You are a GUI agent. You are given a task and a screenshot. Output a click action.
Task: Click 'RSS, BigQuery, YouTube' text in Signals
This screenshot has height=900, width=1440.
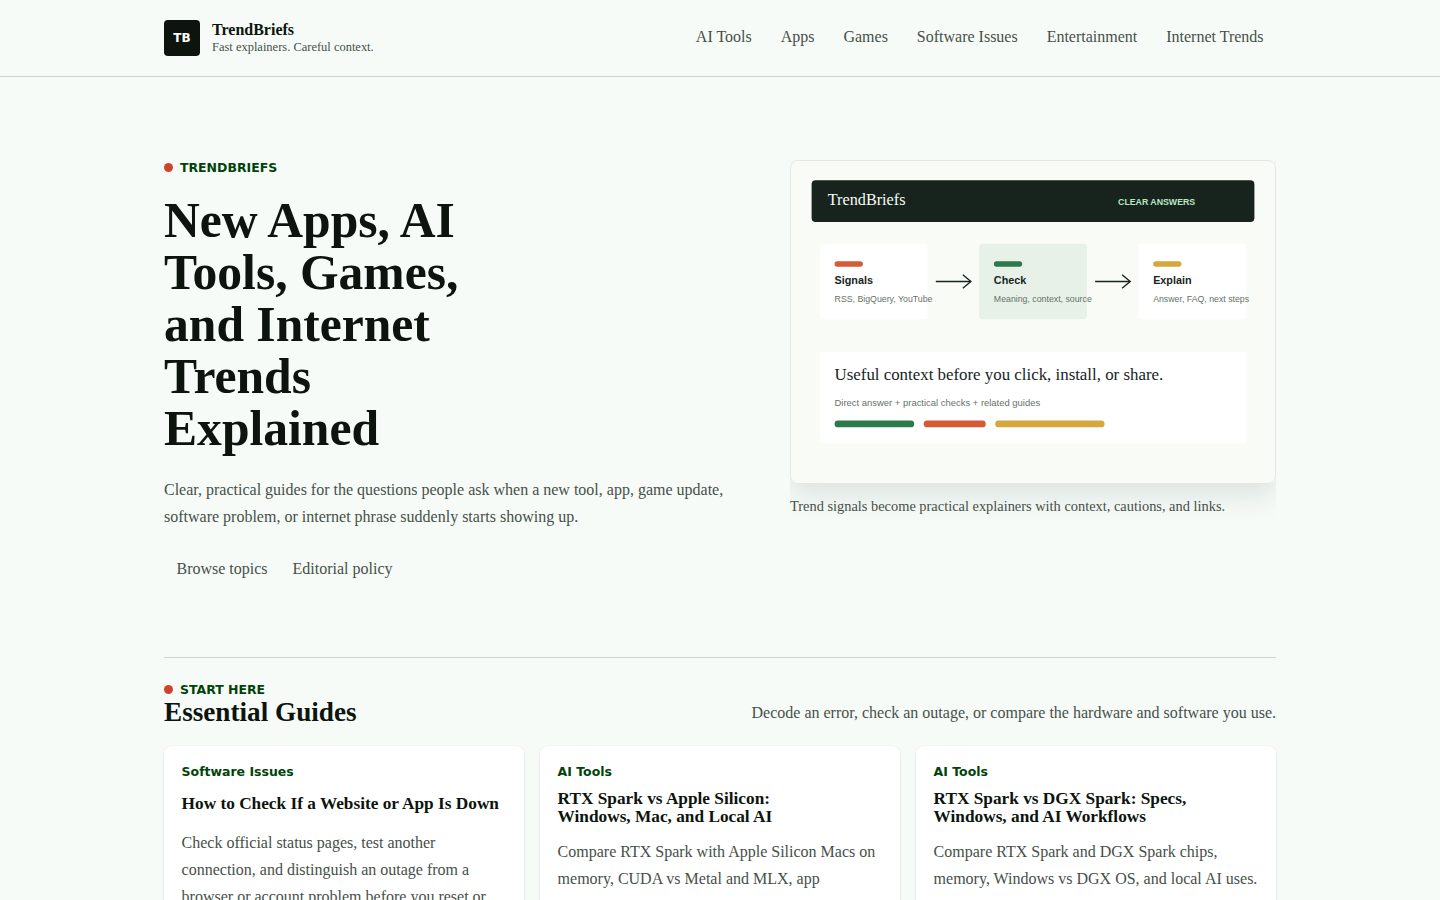883,299
